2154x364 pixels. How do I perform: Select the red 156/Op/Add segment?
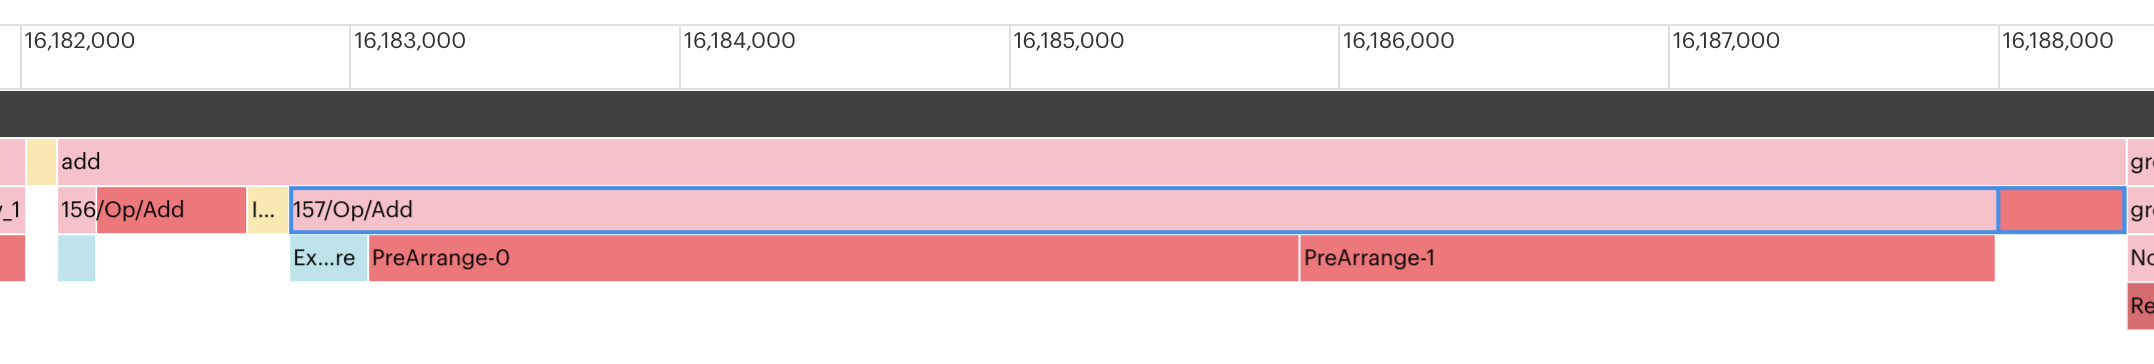[171, 210]
